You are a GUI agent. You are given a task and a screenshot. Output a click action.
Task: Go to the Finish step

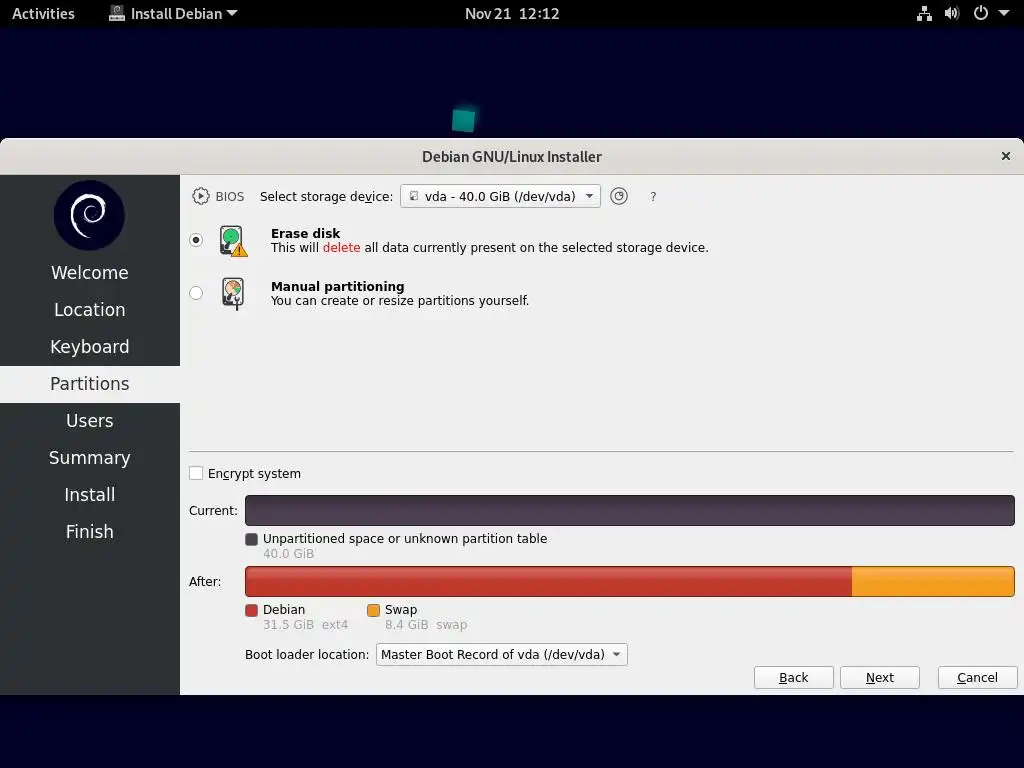point(89,532)
